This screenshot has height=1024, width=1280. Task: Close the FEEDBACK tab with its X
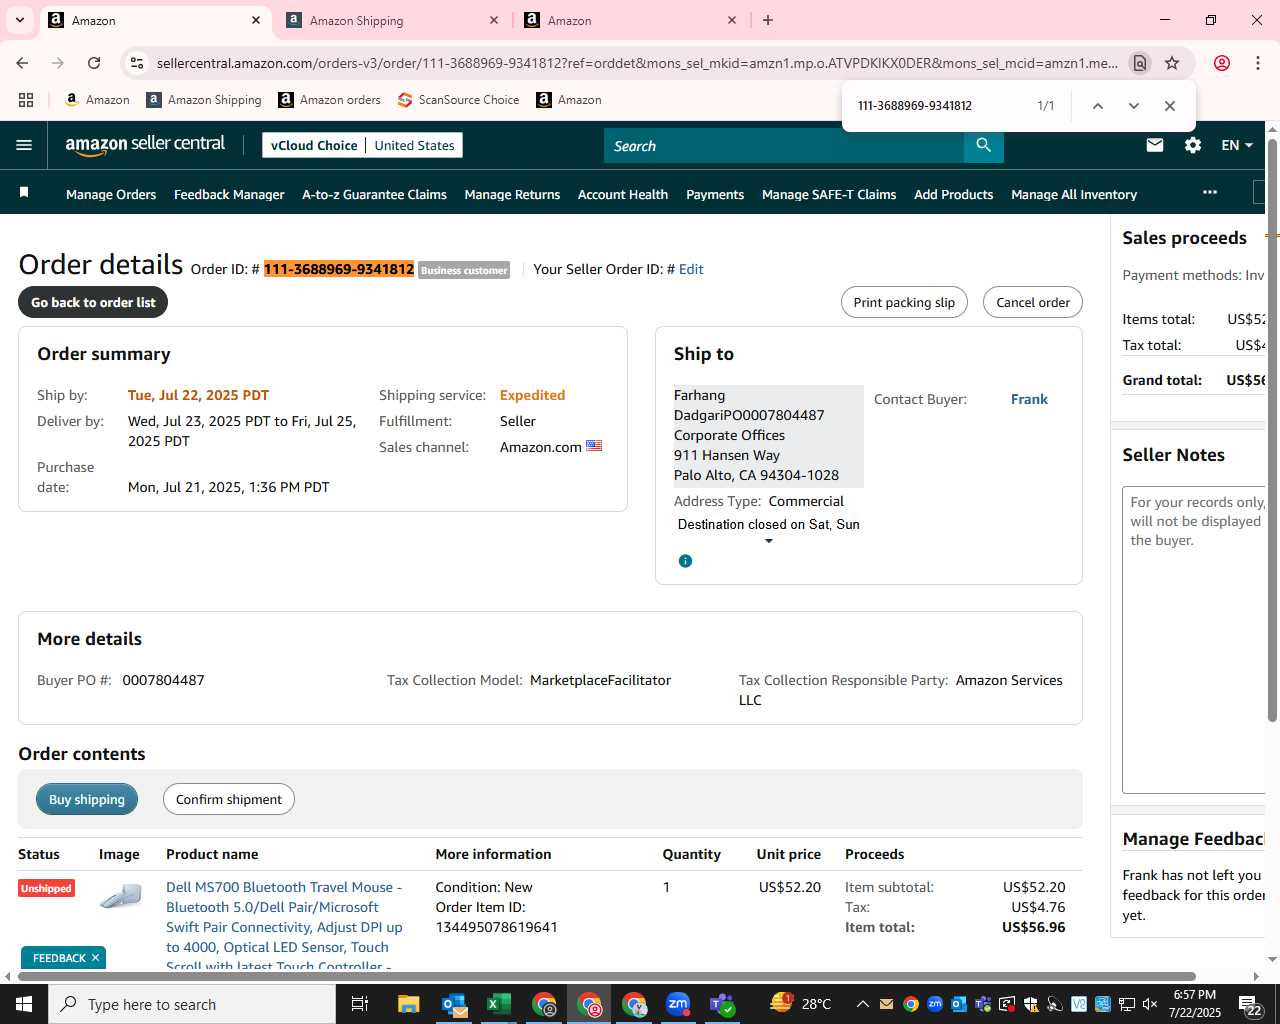pos(95,958)
